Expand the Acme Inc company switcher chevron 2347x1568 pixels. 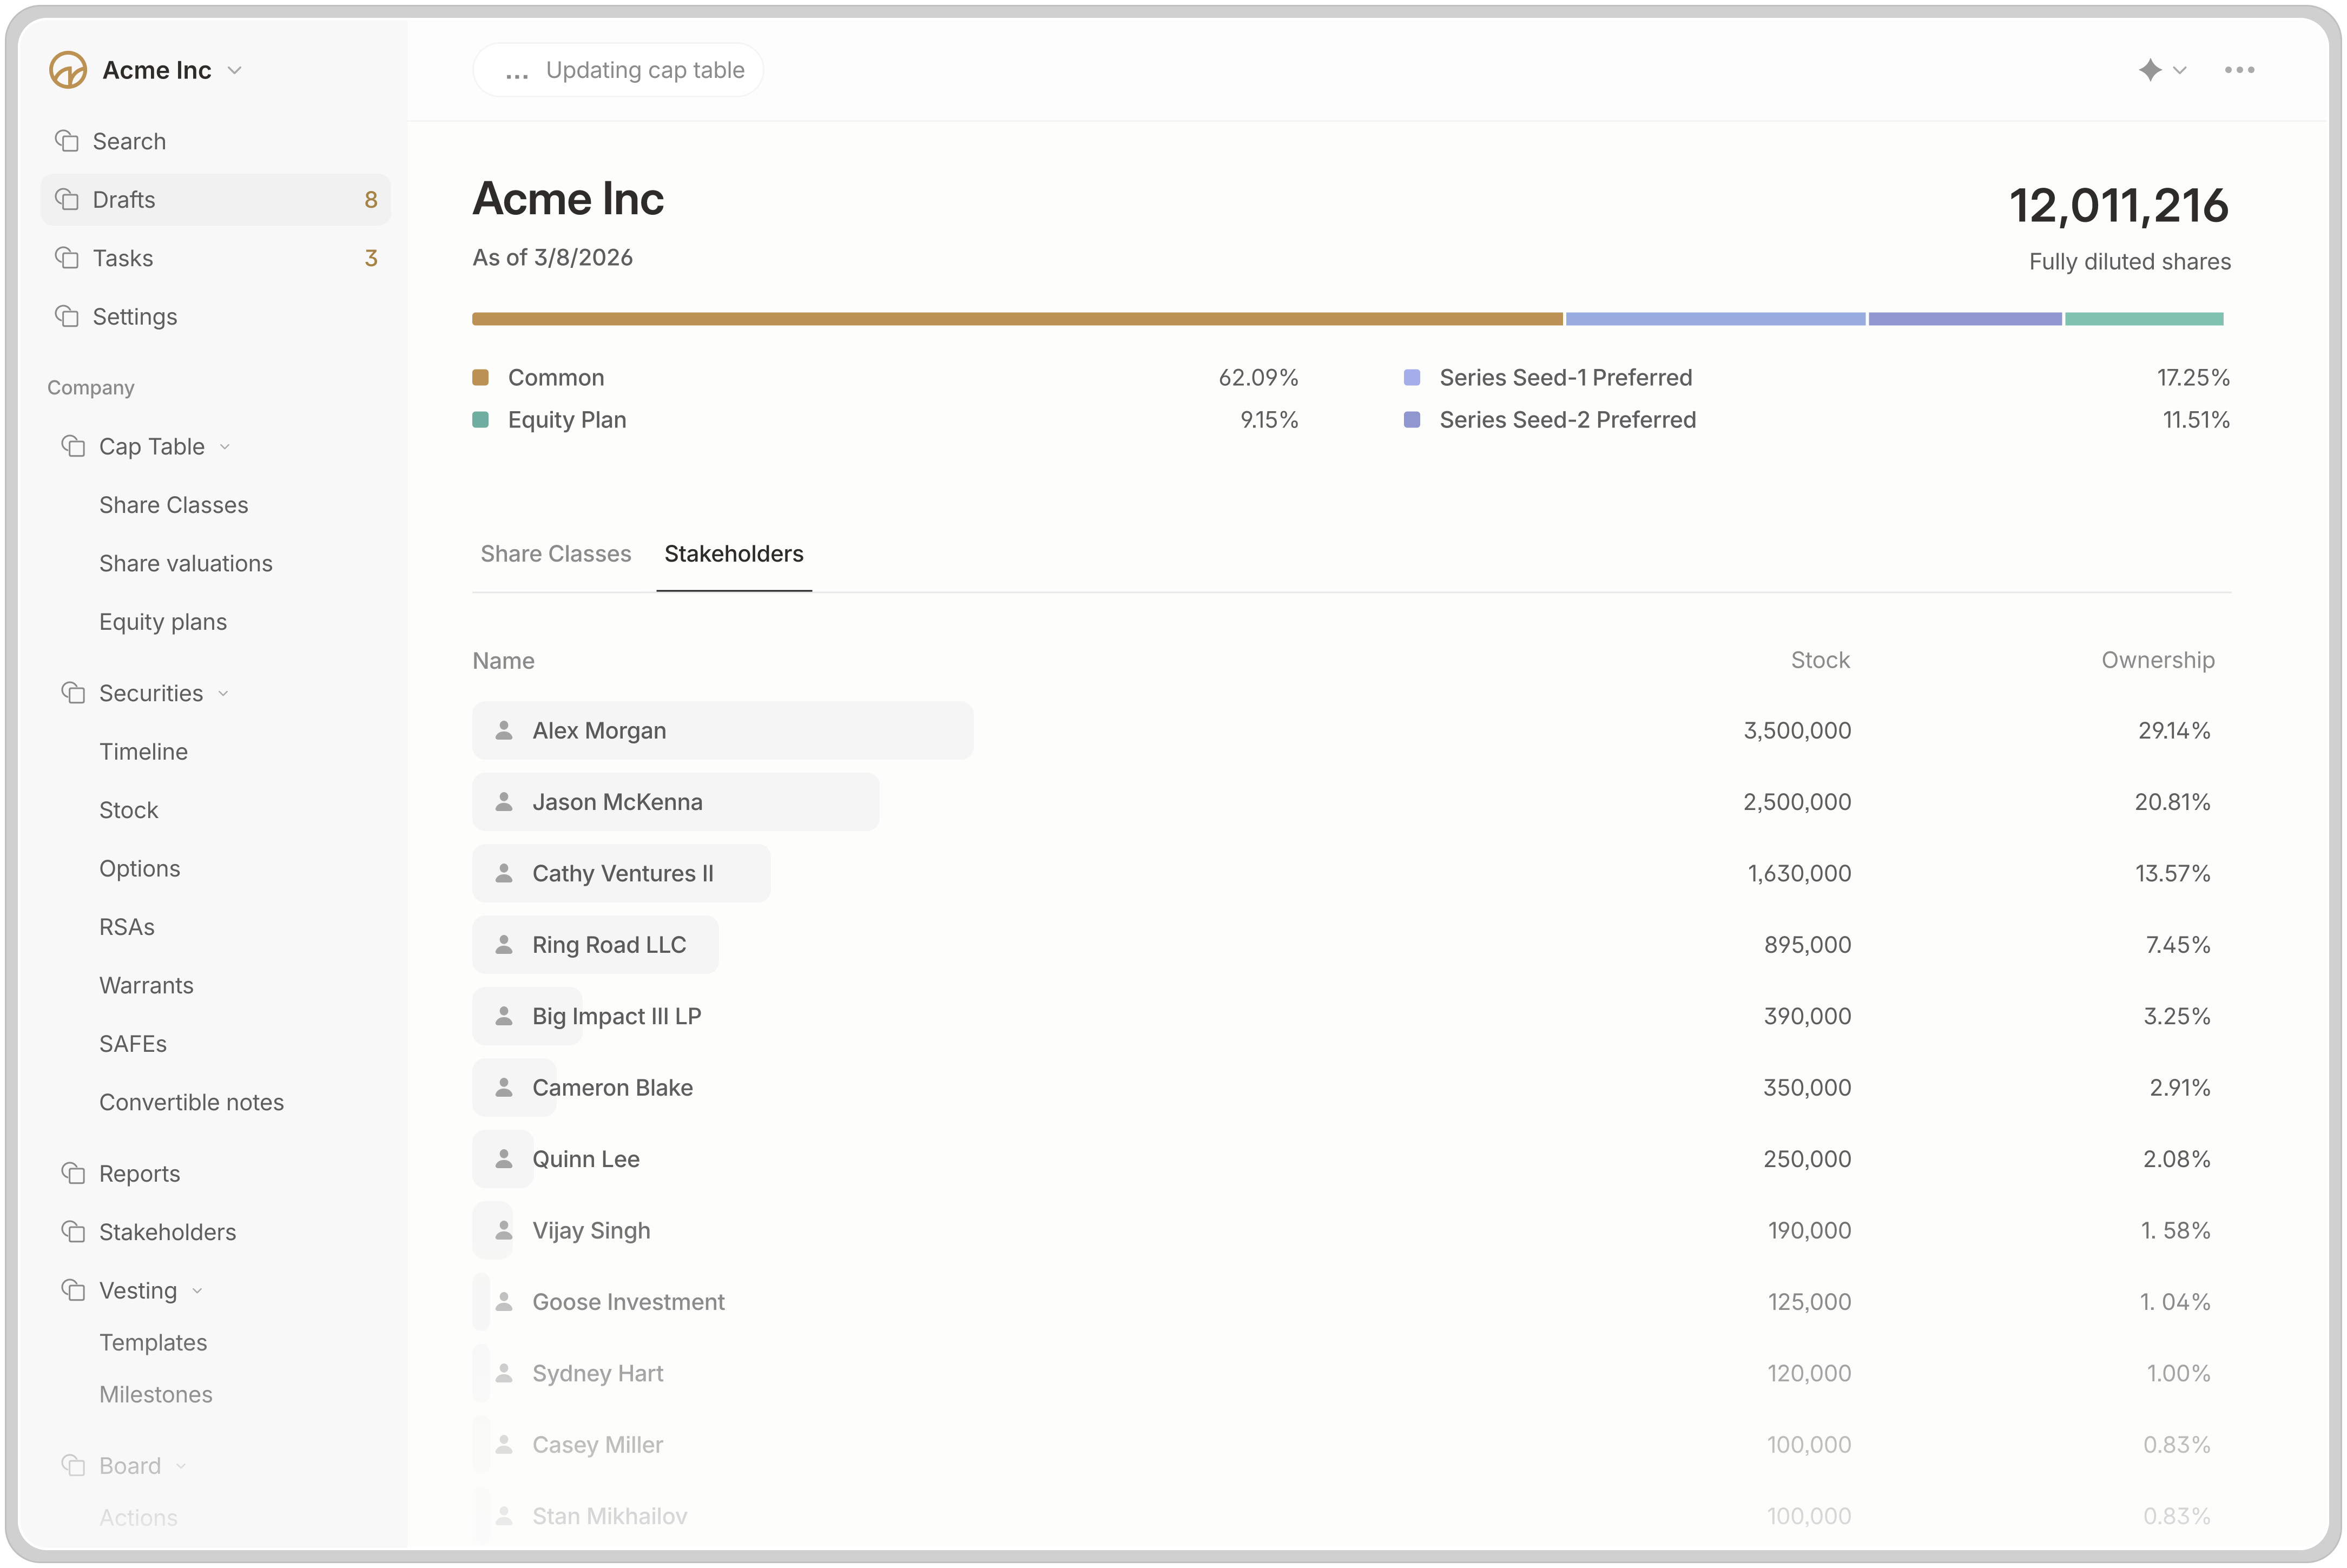[235, 70]
